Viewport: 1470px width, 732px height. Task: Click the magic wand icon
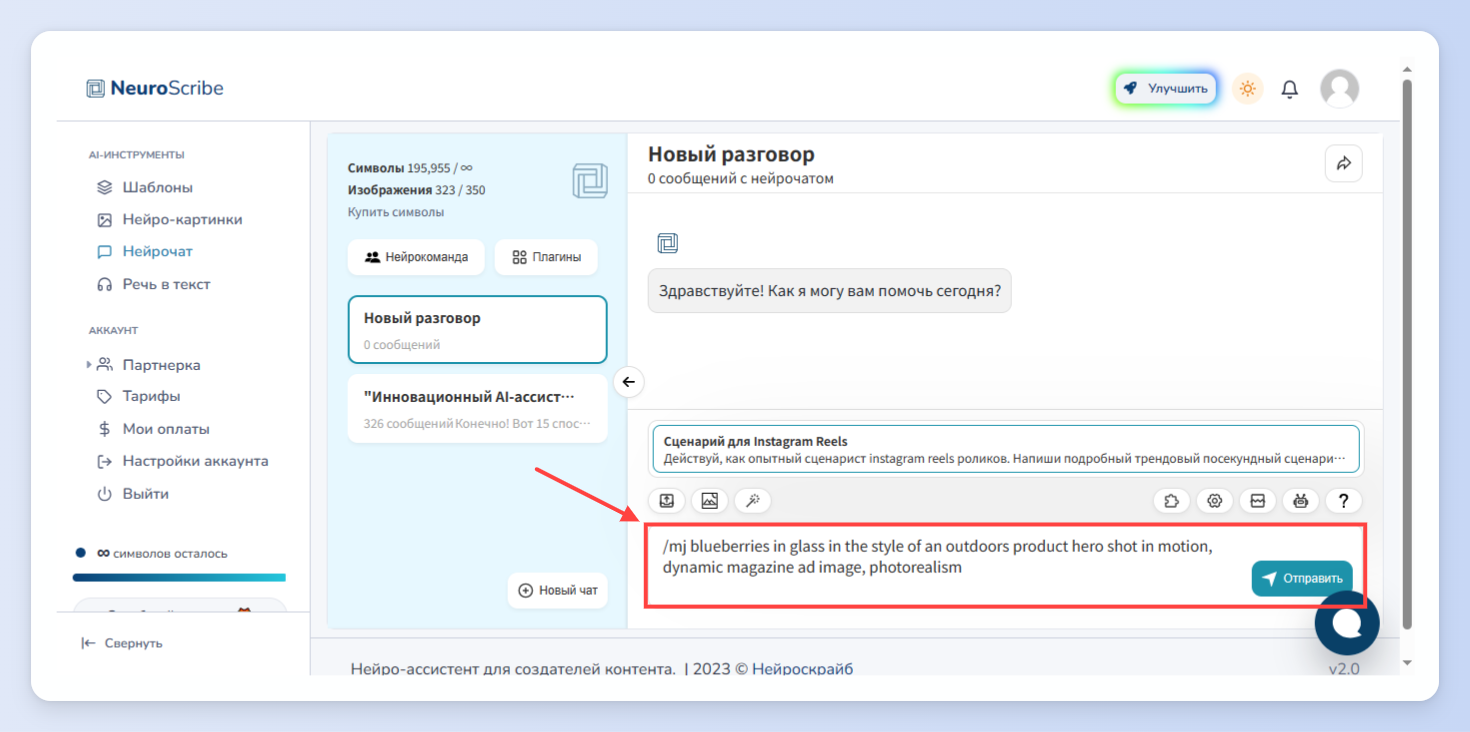click(753, 501)
